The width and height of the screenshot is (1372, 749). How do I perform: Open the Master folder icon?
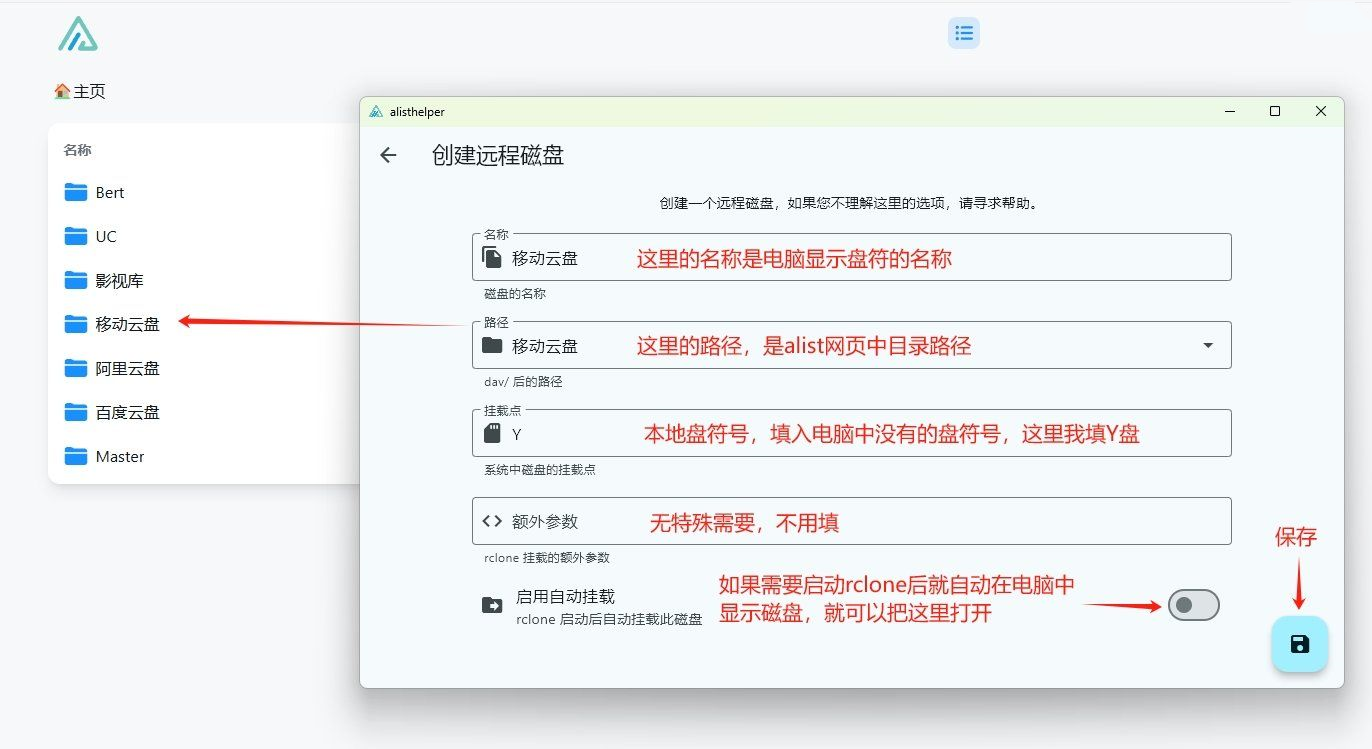pyautogui.click(x=76, y=456)
